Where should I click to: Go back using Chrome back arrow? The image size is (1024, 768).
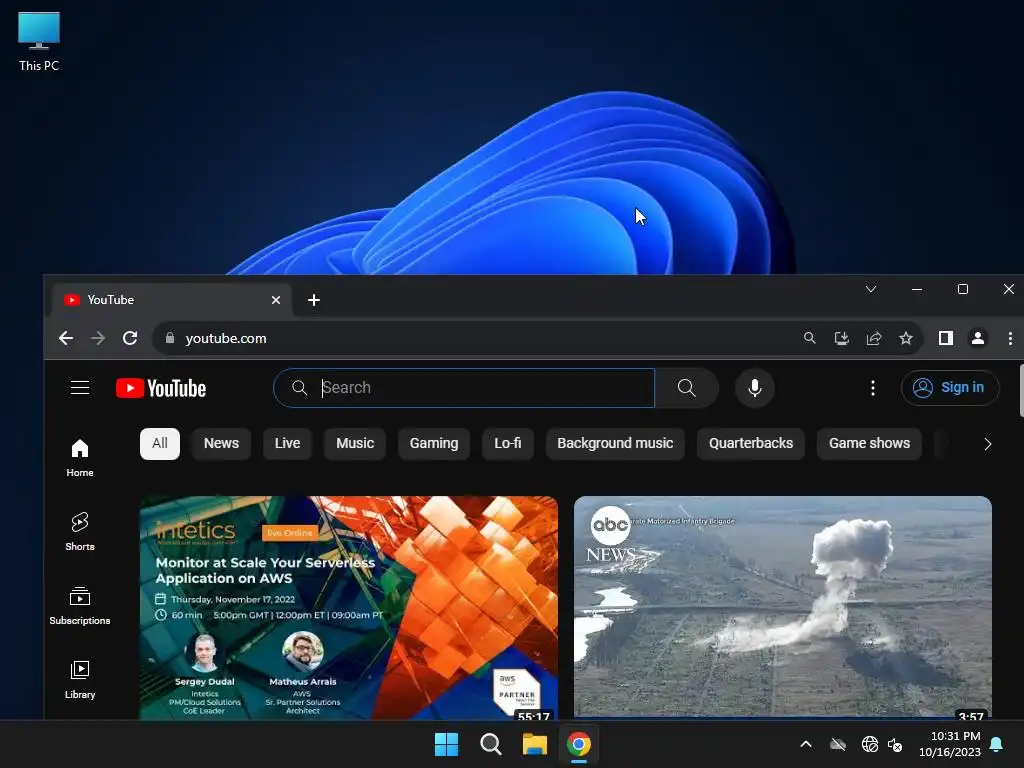pyautogui.click(x=66, y=338)
